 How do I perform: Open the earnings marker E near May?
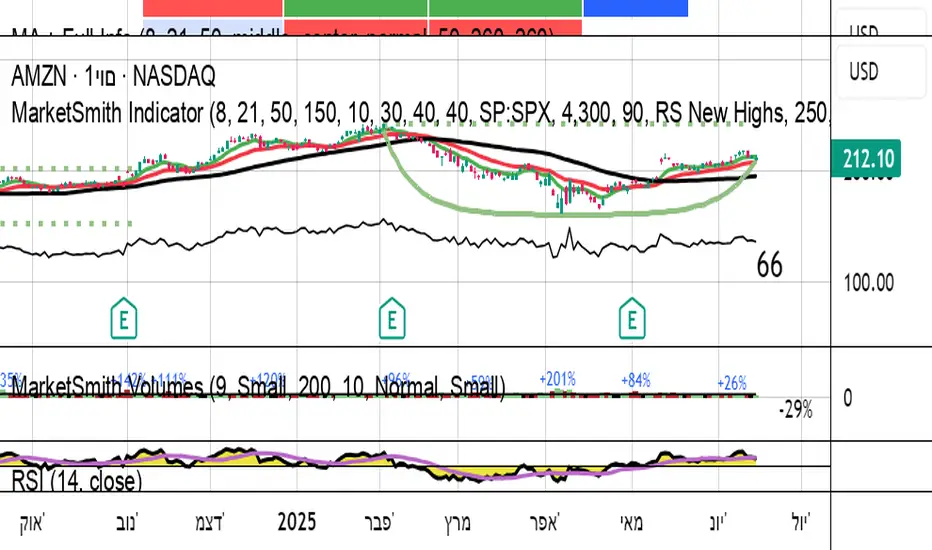(632, 319)
